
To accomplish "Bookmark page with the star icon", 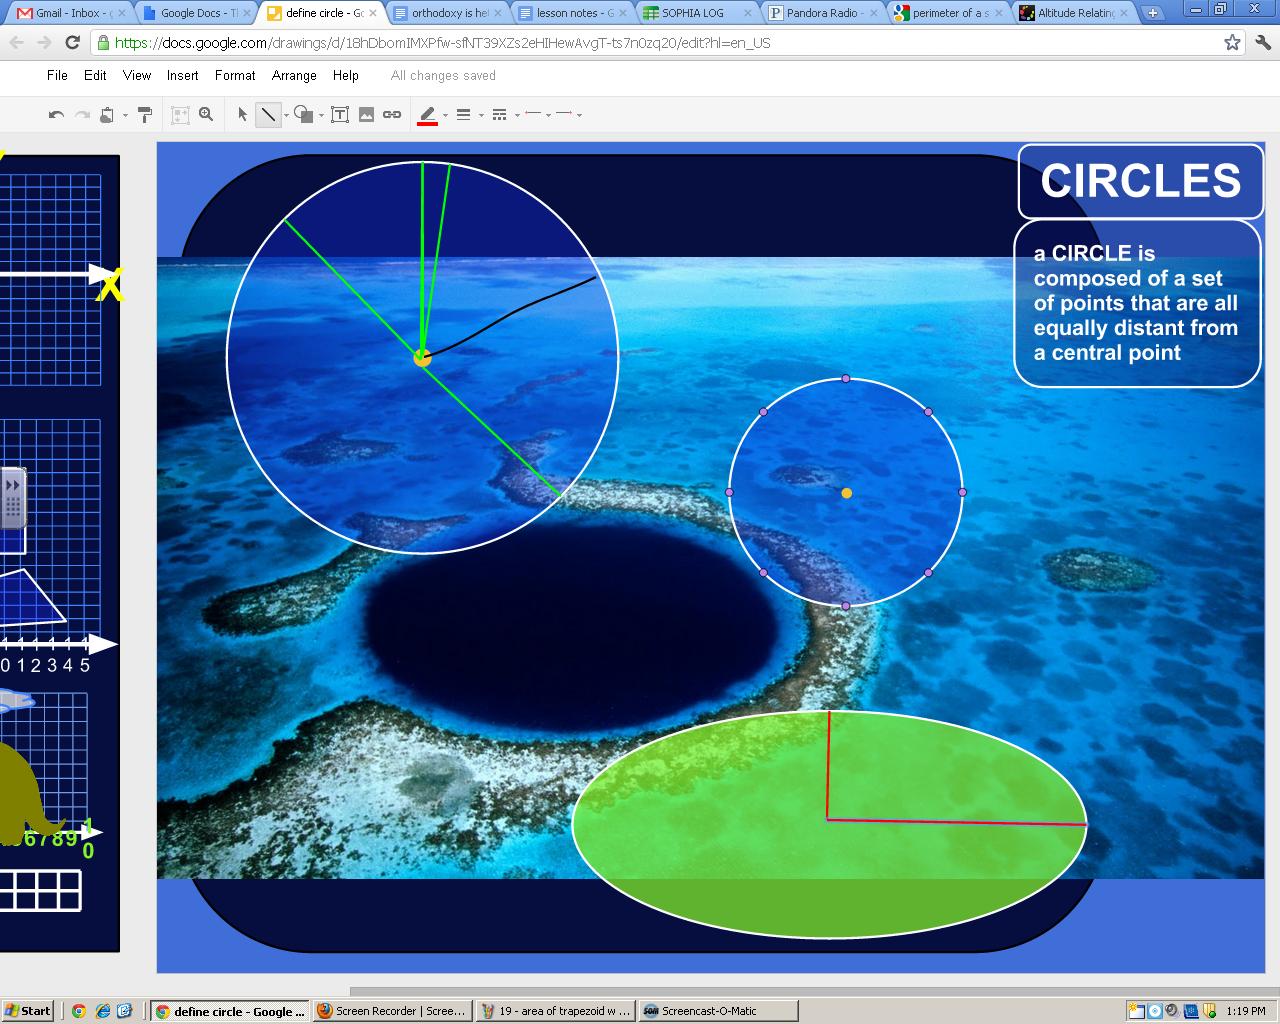I will click(1232, 43).
